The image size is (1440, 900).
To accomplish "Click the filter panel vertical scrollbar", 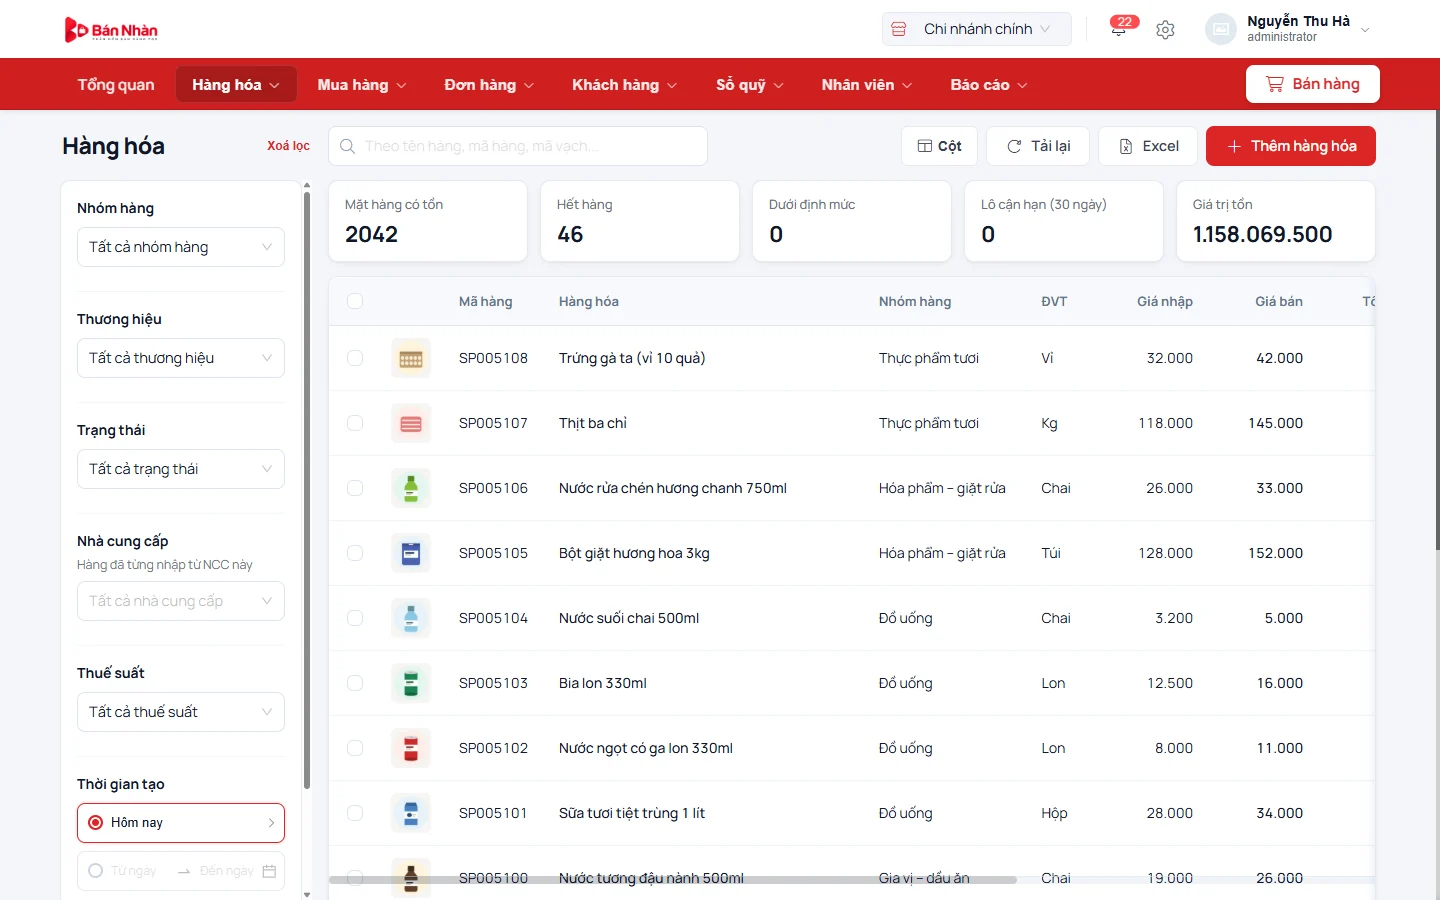I will point(307,490).
